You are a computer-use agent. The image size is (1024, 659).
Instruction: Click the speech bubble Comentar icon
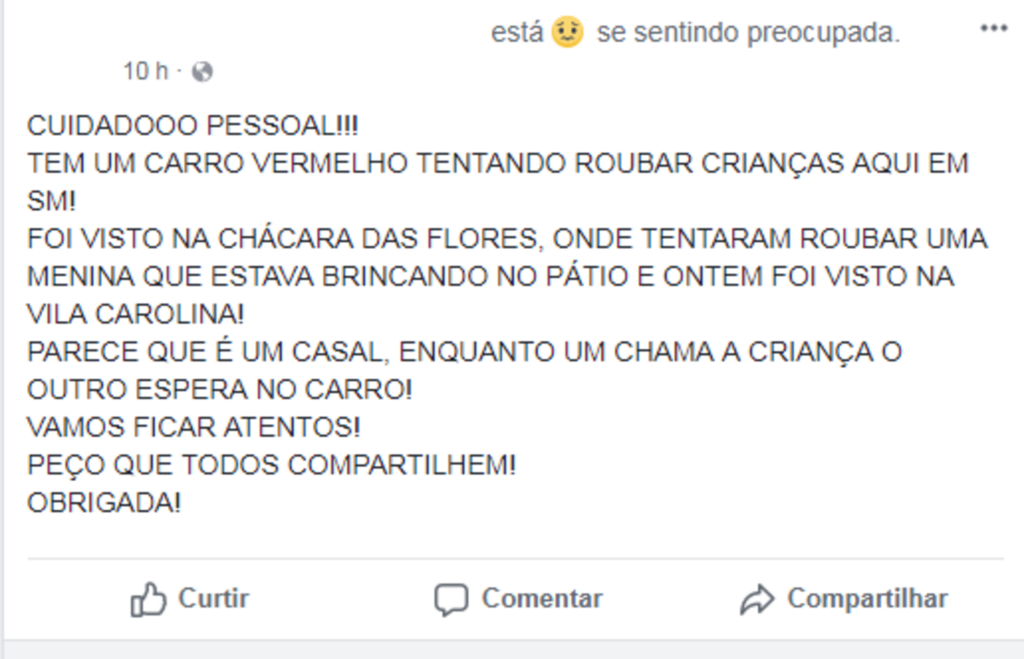point(453,598)
